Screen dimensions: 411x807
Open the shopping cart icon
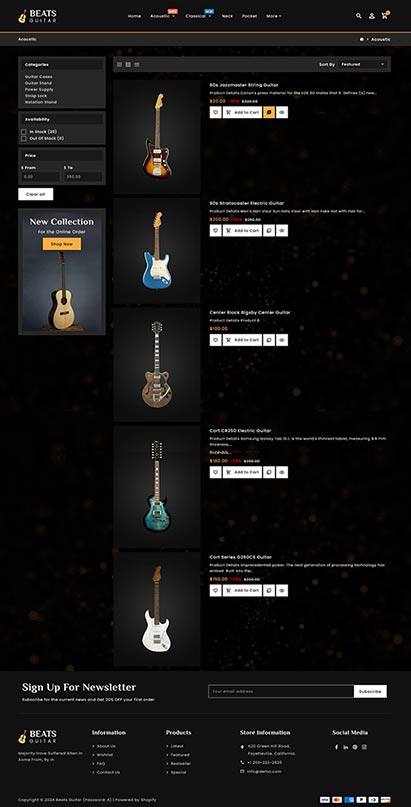tap(384, 16)
